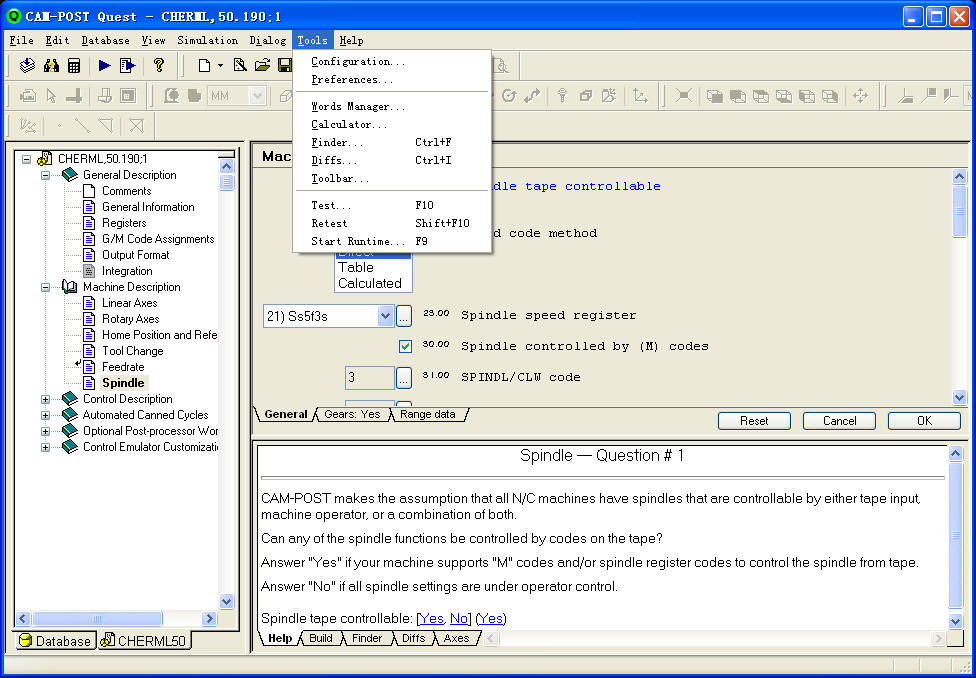Image resolution: width=976 pixels, height=678 pixels.
Task: Choose Configuration... from the Tools menu
Action: pyautogui.click(x=392, y=62)
